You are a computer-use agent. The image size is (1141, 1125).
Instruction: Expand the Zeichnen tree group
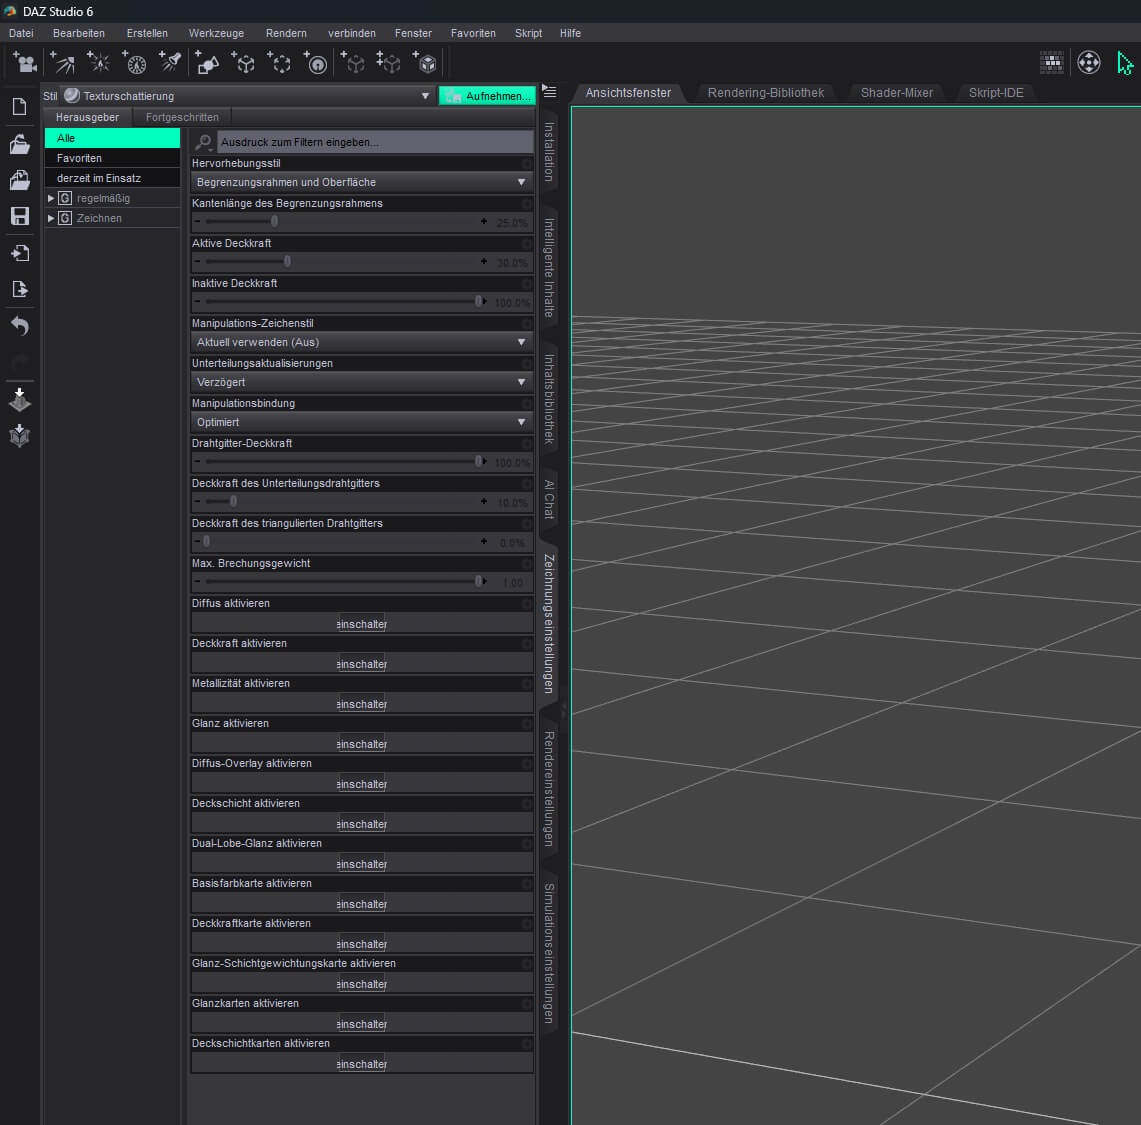tap(51, 218)
